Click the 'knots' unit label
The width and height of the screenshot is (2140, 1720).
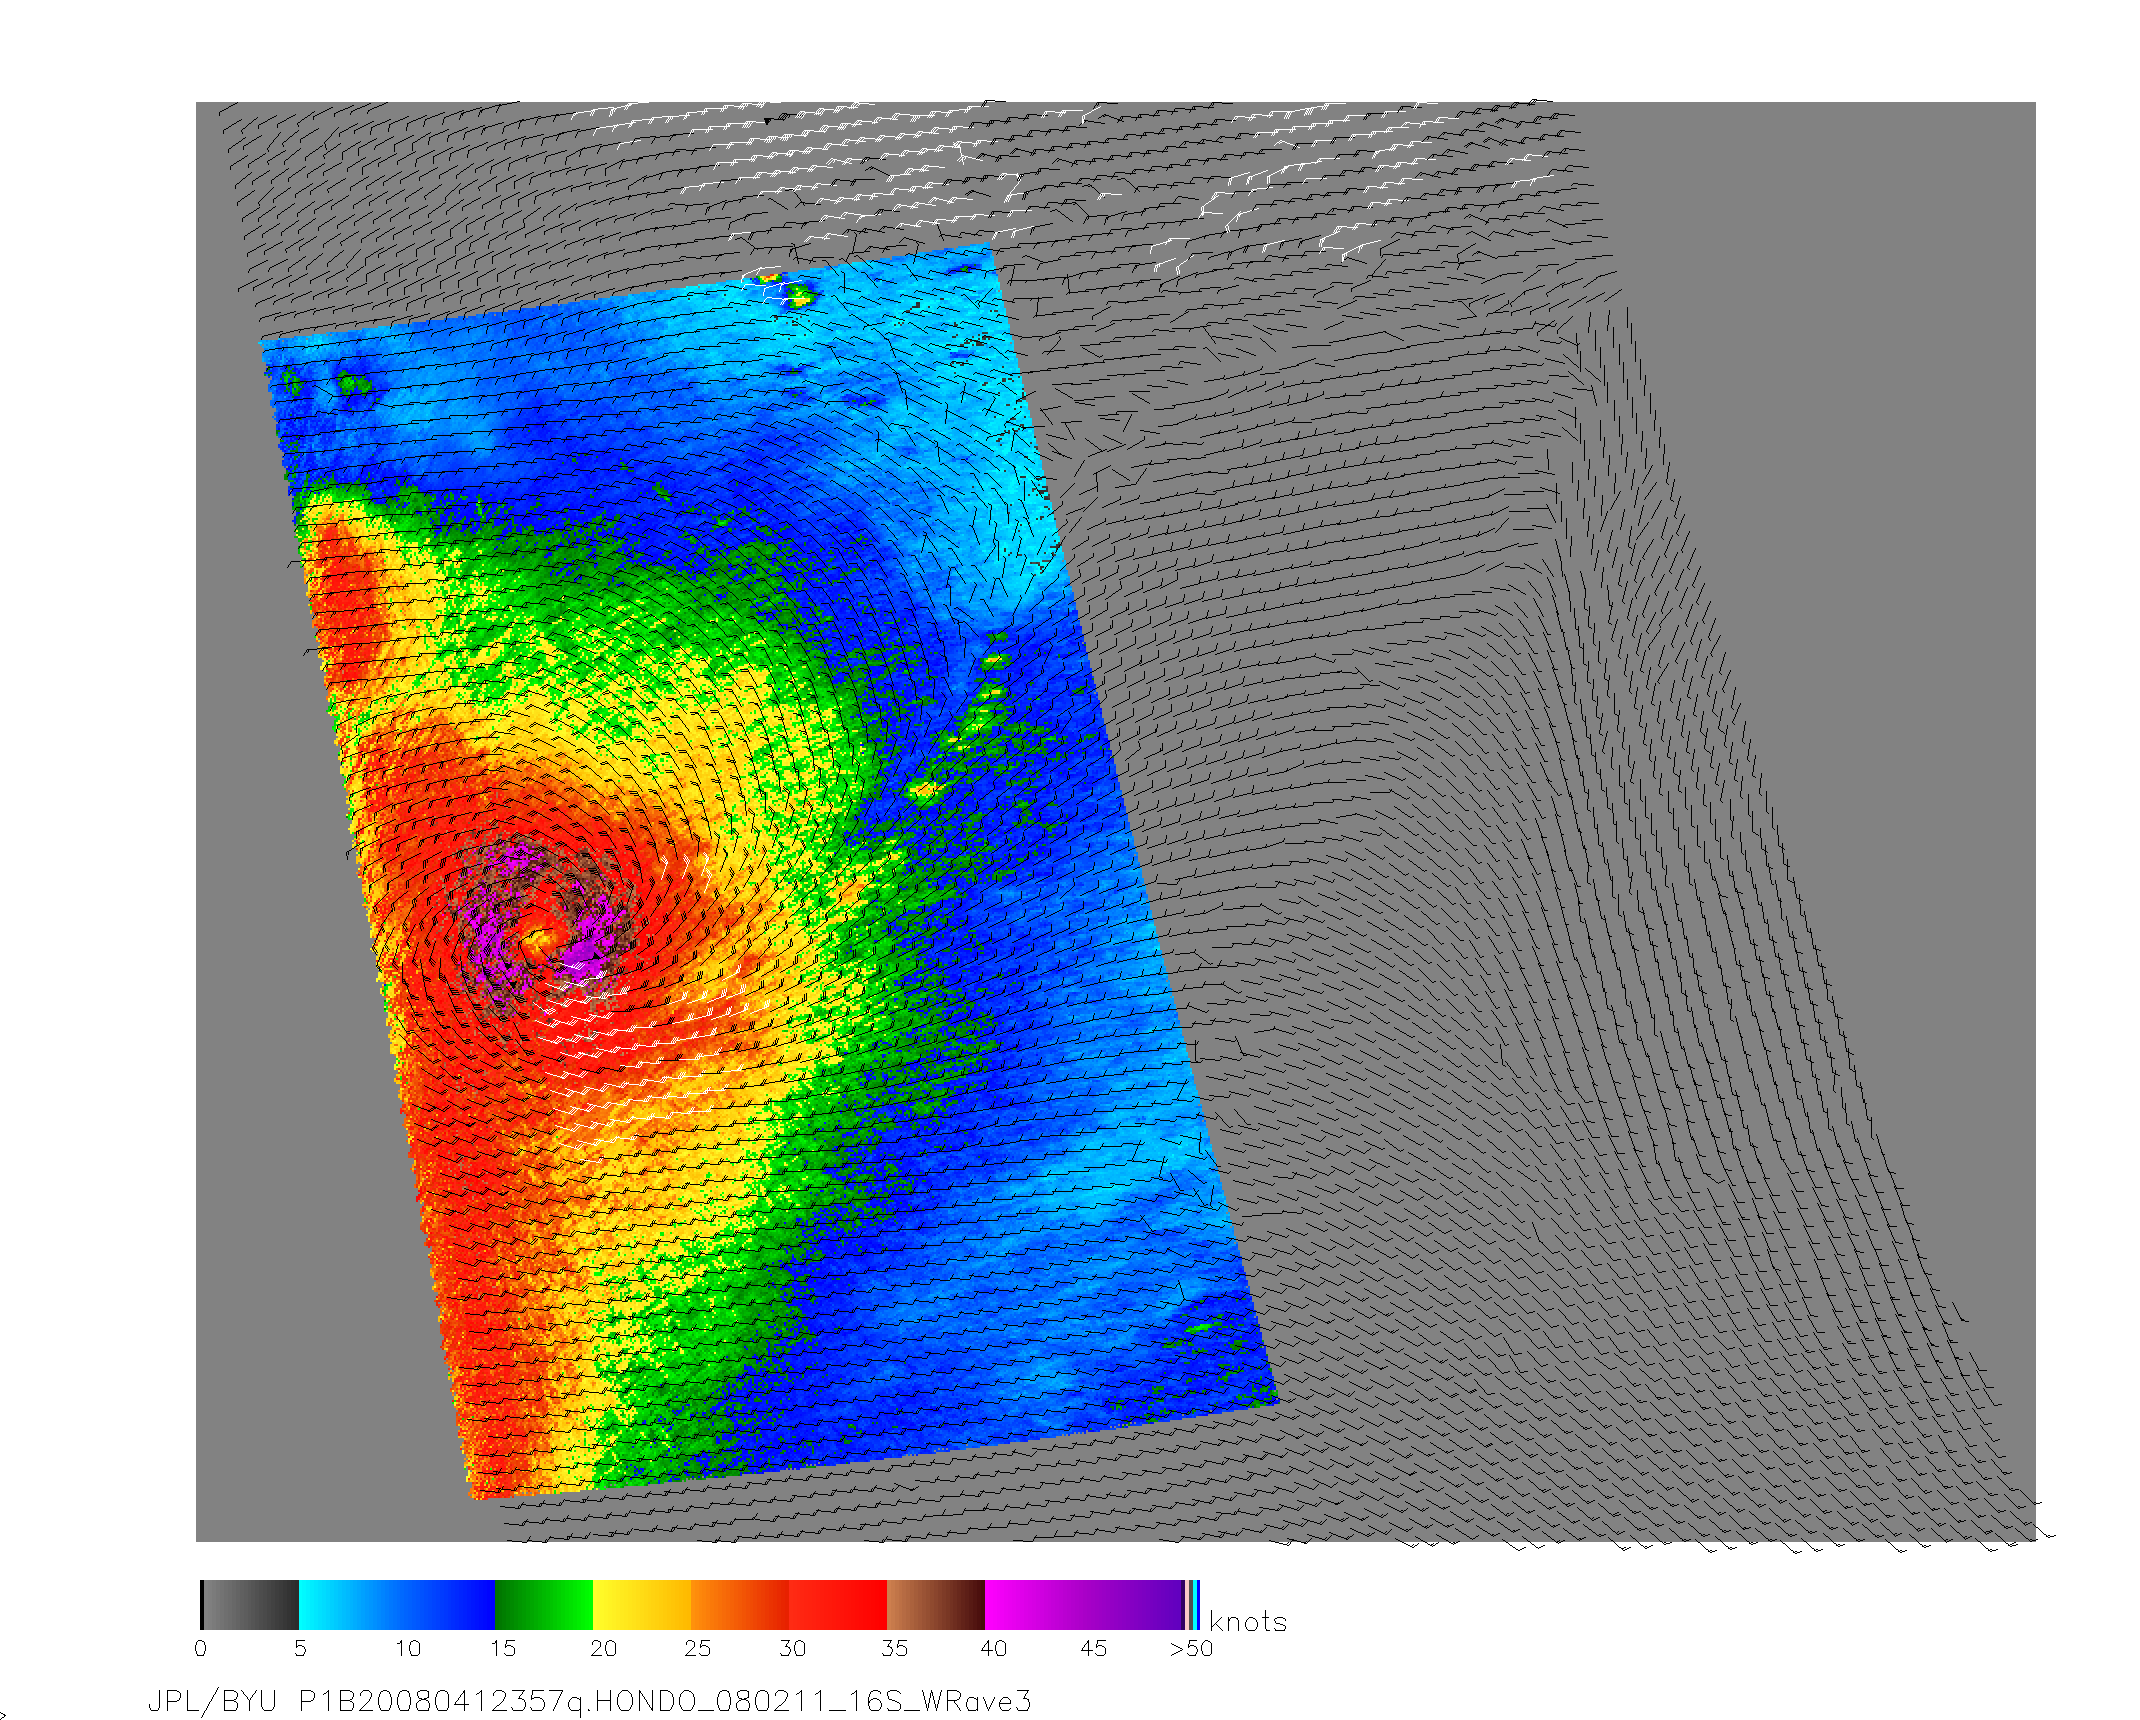[1248, 1621]
